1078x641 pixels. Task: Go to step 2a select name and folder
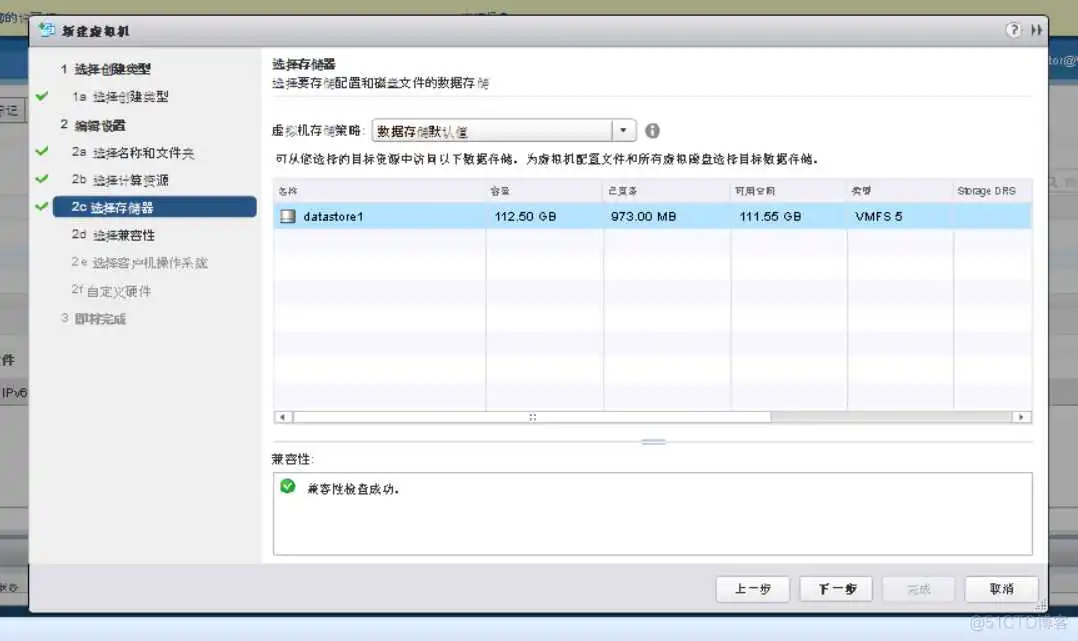click(x=133, y=153)
